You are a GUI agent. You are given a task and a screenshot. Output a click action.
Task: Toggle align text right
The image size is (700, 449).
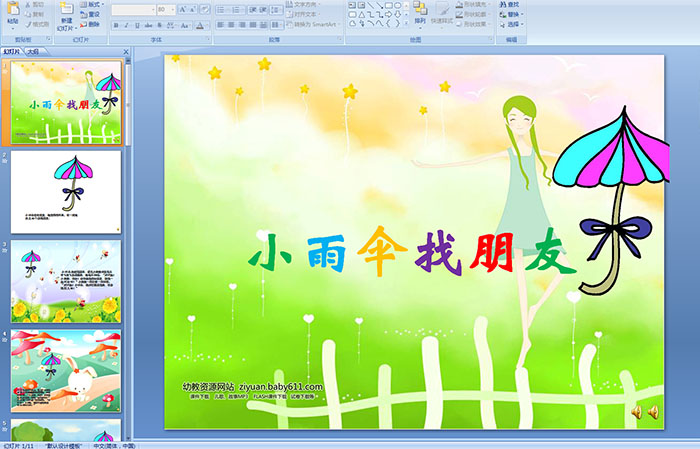[242, 25]
